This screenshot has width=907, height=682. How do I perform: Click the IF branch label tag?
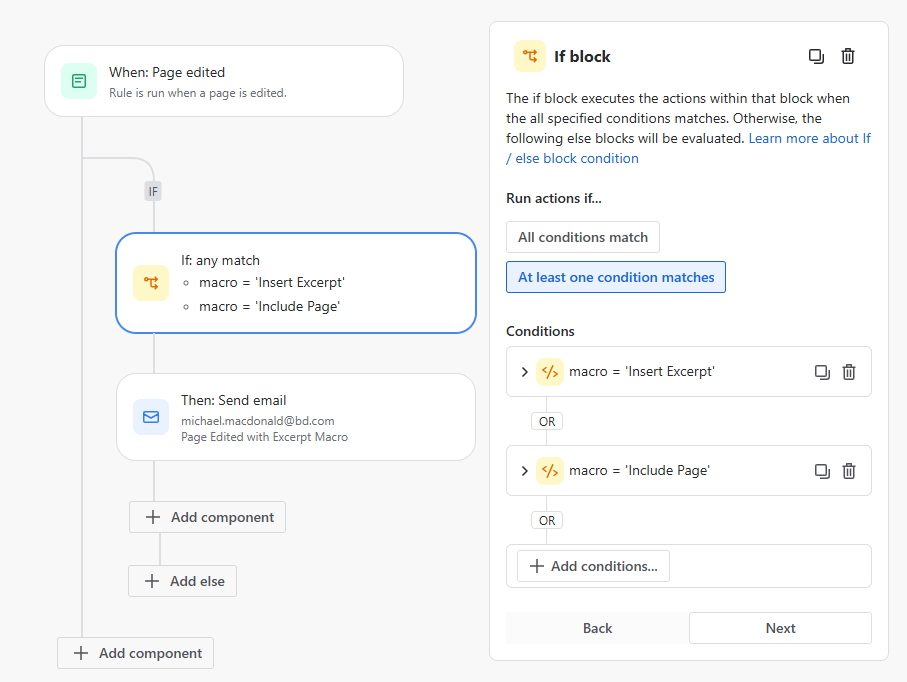click(153, 191)
